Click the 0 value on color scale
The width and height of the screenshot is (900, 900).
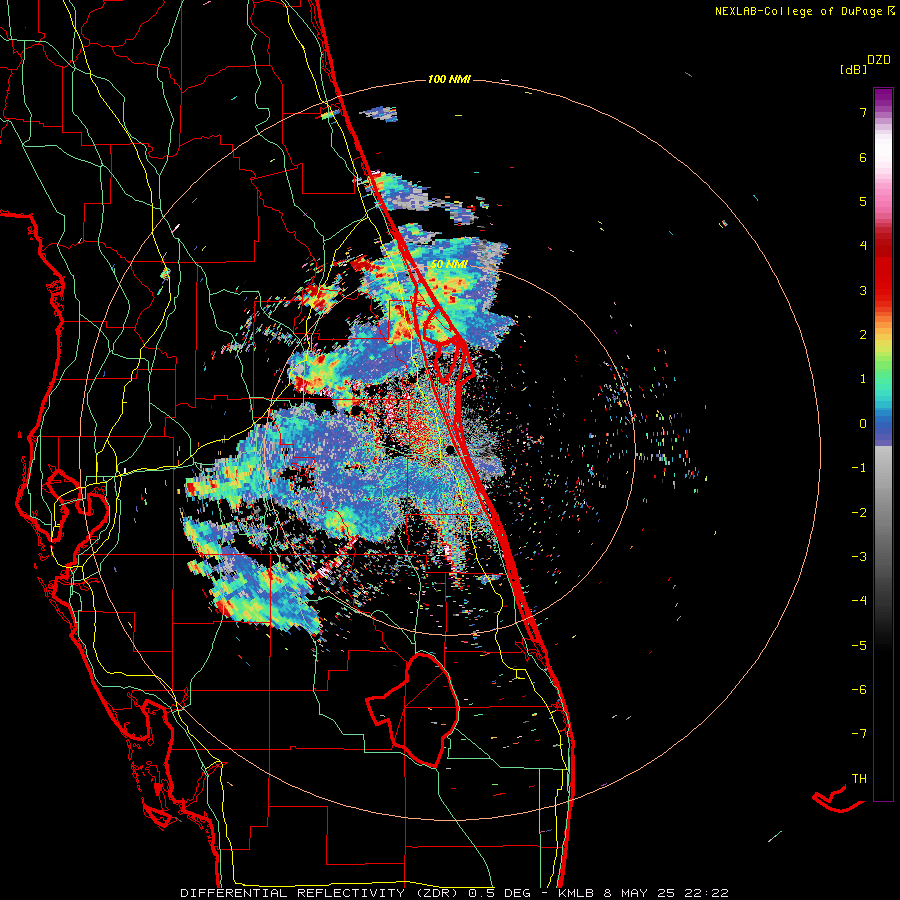pos(863,424)
